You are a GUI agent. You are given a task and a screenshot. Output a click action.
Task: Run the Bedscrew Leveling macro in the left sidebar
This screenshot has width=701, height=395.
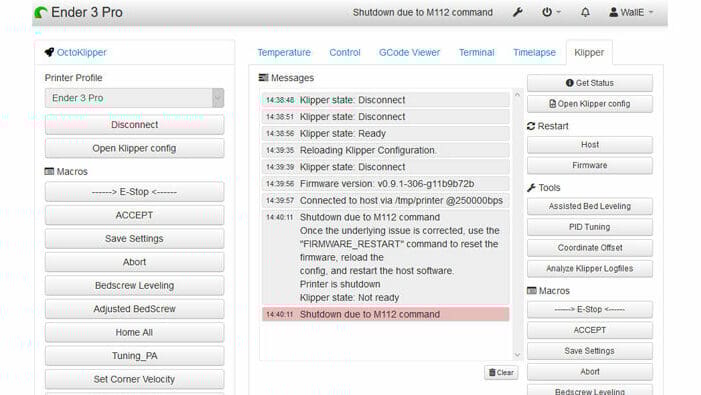pyautogui.click(x=134, y=286)
